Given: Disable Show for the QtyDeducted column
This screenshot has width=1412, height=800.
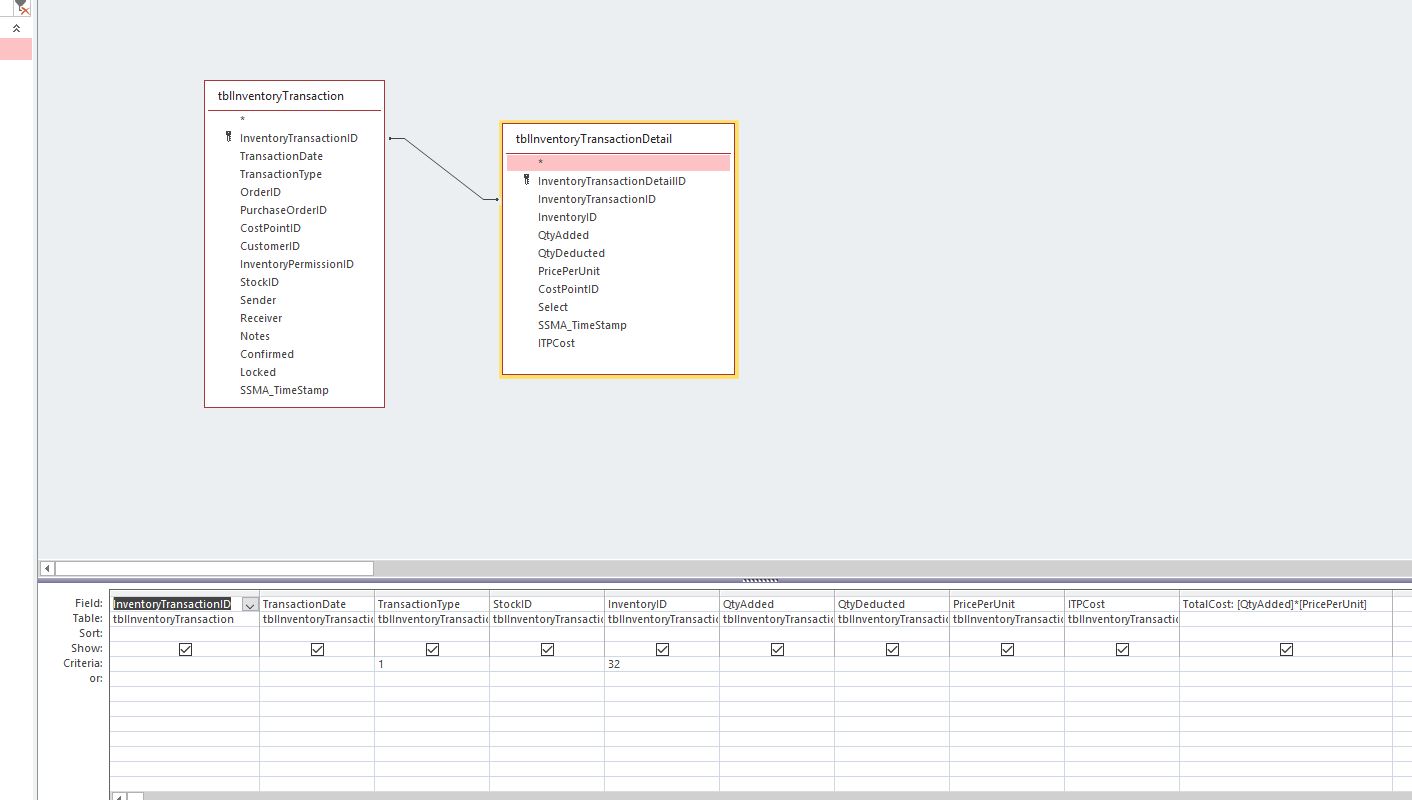Looking at the screenshot, I should [x=891, y=648].
